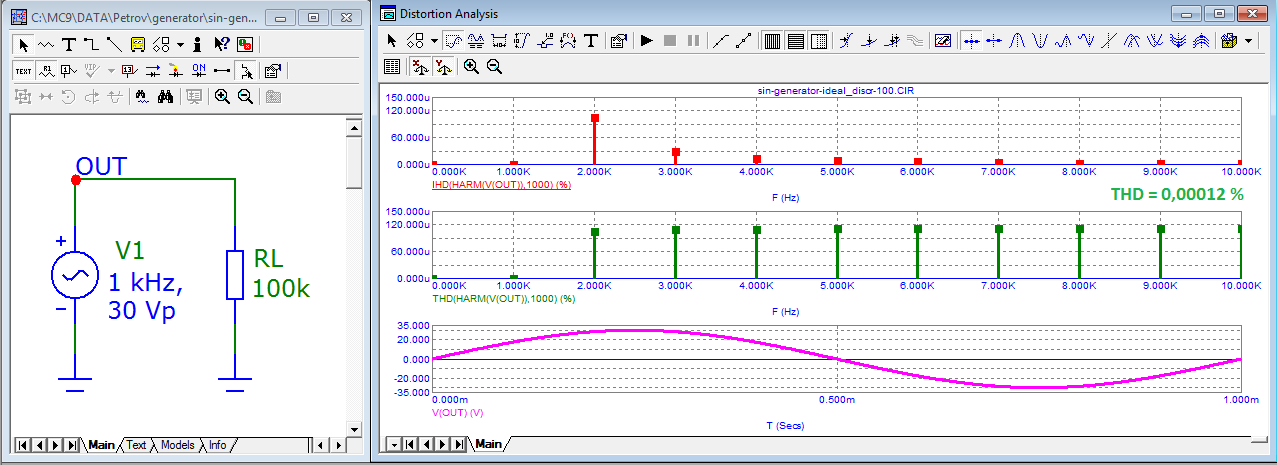The width and height of the screenshot is (1277, 465).
Task: Open Properties in Distortion Analysis toolbar
Action: pyautogui.click(x=618, y=41)
